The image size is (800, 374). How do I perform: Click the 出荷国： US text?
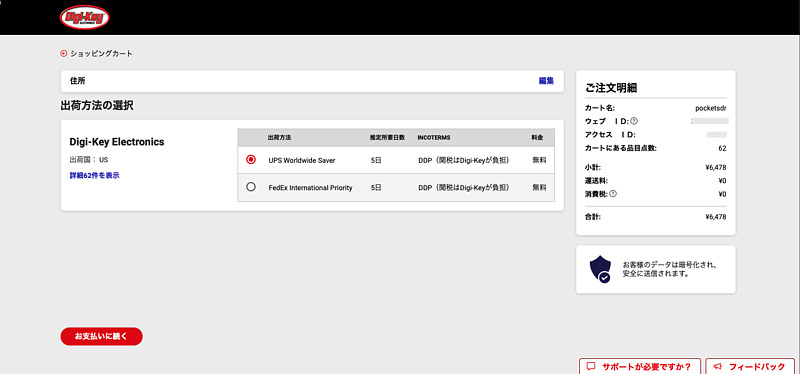(89, 160)
